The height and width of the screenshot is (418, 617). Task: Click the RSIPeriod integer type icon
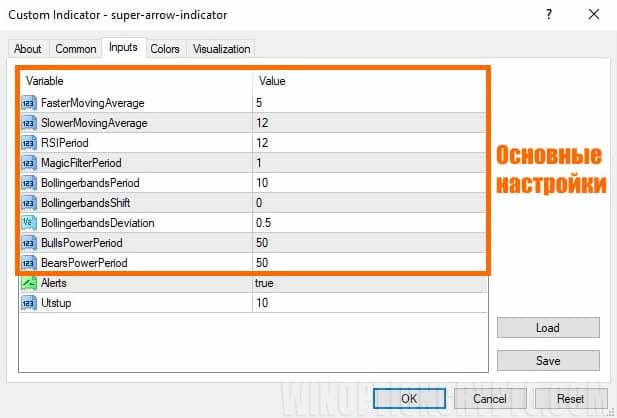(x=29, y=143)
